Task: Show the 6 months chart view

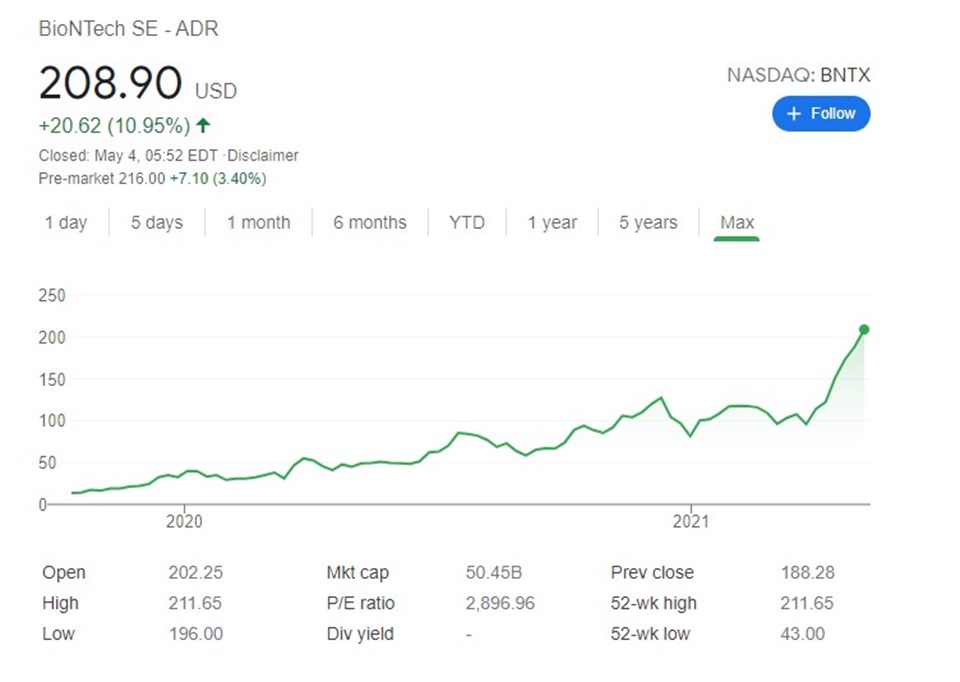Action: tap(370, 222)
